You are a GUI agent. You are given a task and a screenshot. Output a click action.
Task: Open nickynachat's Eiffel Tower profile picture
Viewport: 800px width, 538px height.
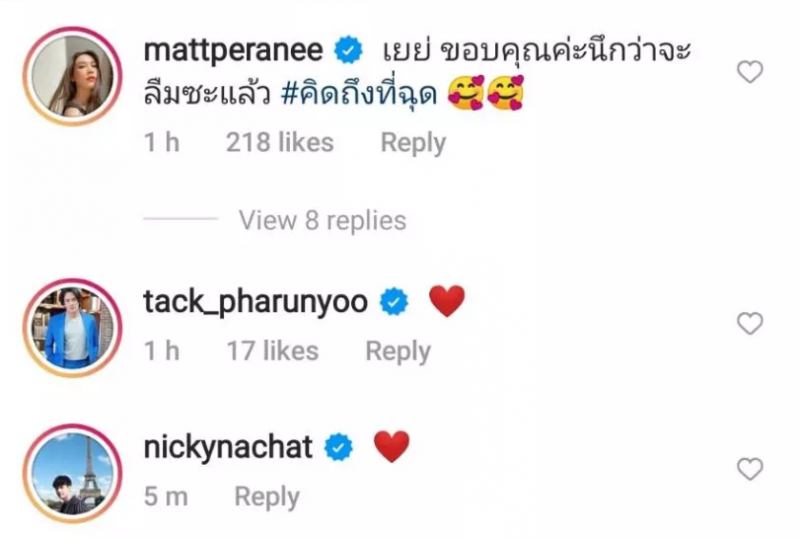(x=72, y=473)
